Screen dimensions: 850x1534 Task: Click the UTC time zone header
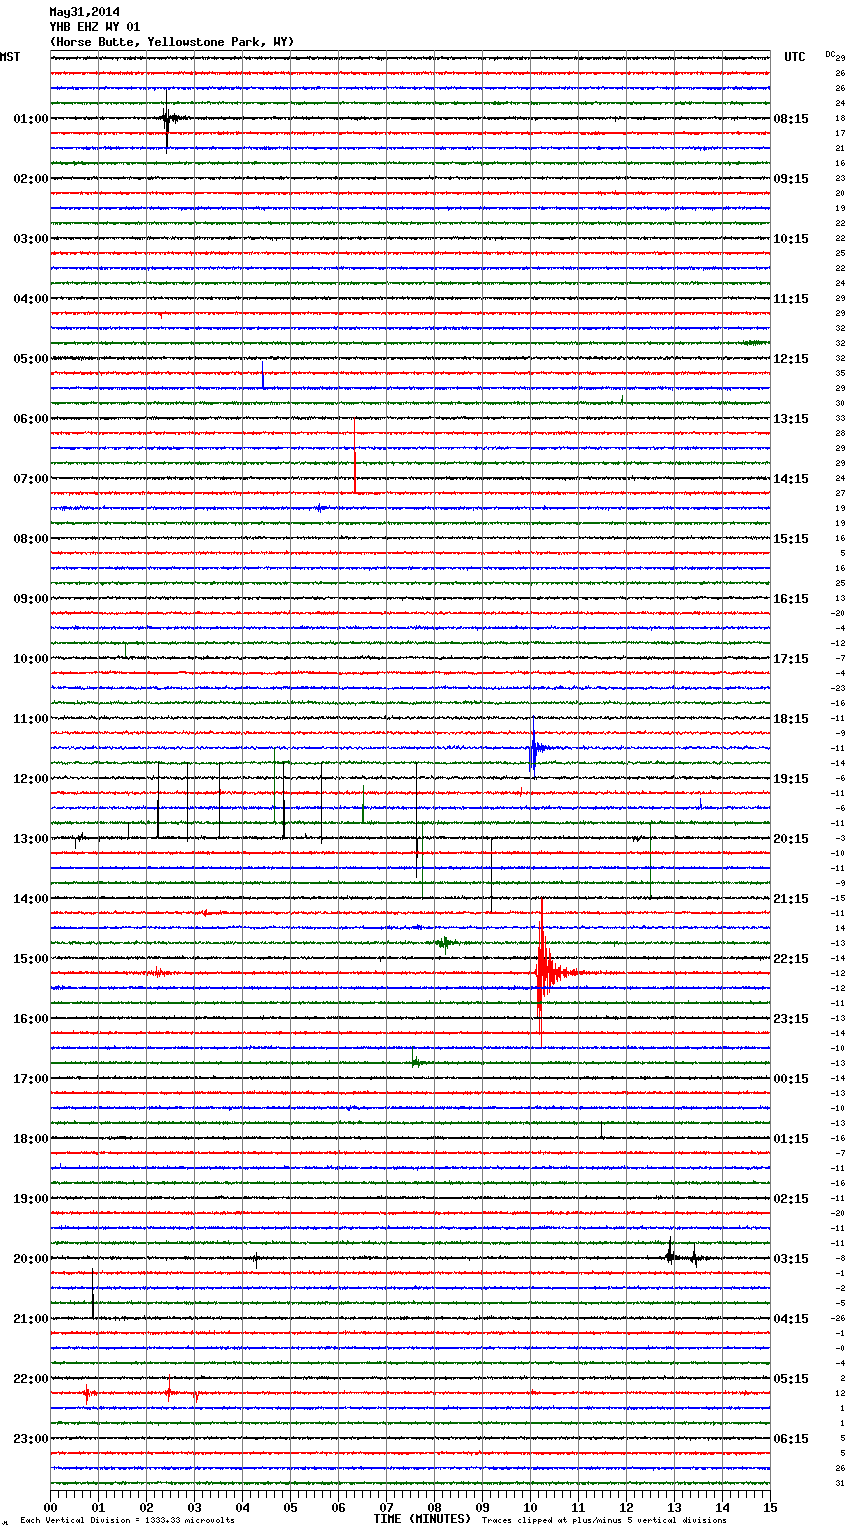click(795, 57)
